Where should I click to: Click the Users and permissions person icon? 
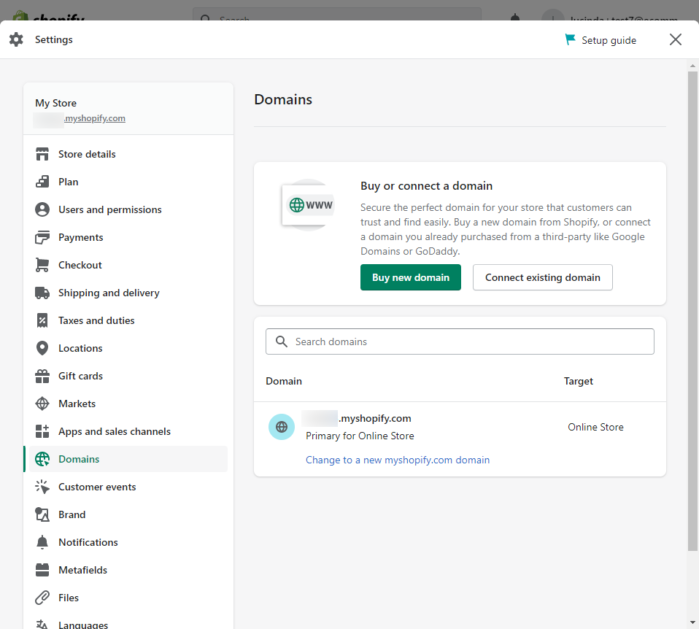[42, 209]
